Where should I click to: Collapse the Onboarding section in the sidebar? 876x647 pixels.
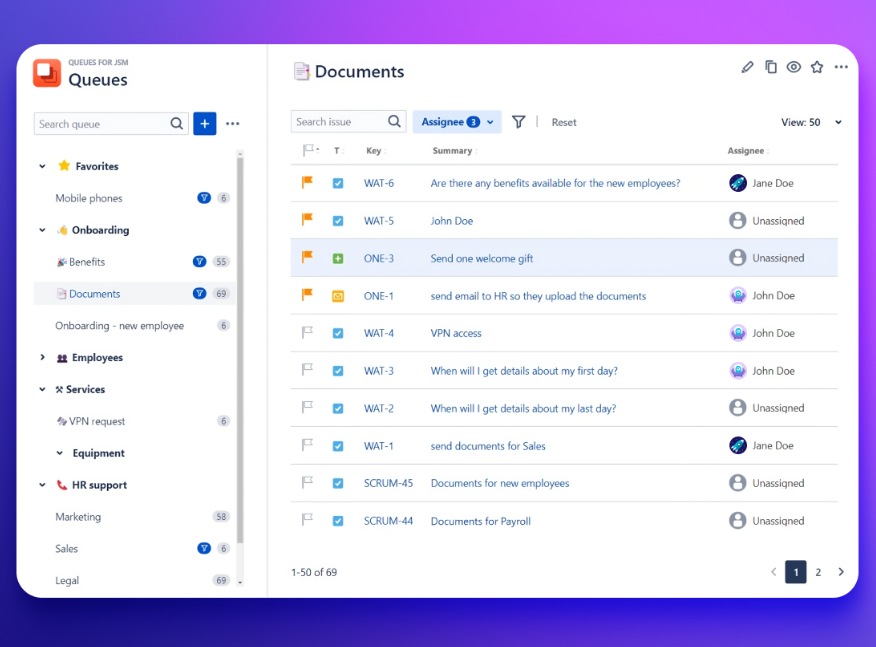41,229
